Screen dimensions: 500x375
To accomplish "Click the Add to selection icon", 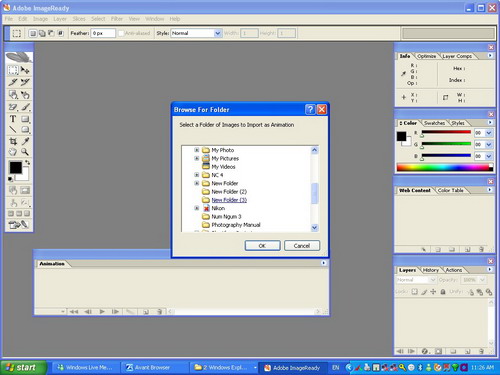I will pyautogui.click(x=42, y=33).
